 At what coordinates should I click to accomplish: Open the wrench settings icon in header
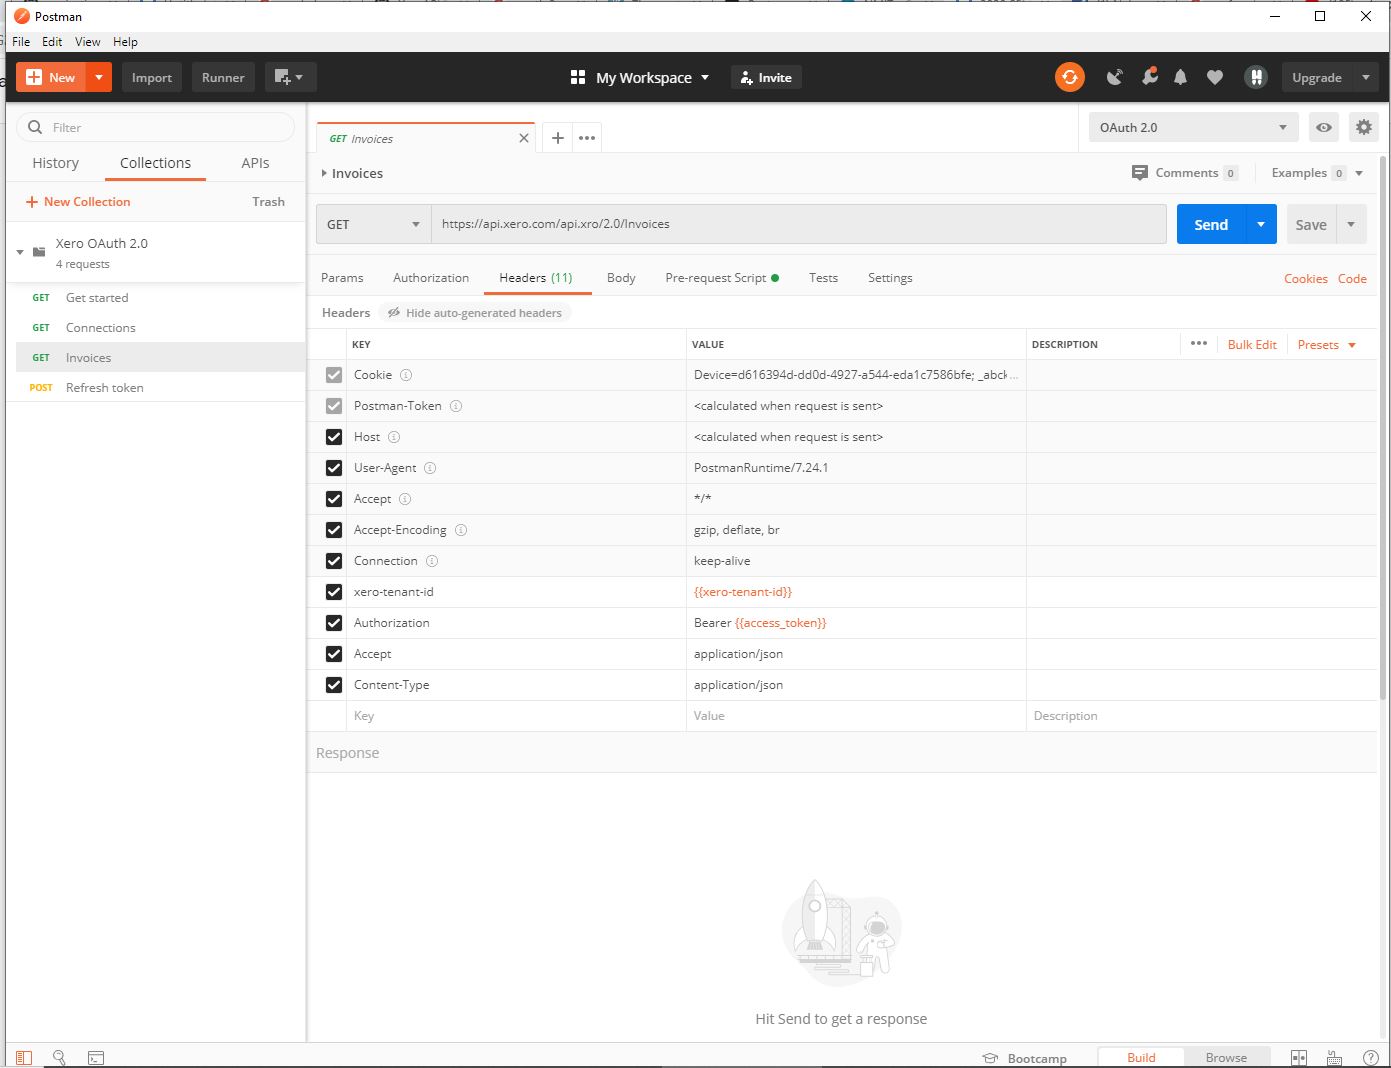coord(1149,77)
